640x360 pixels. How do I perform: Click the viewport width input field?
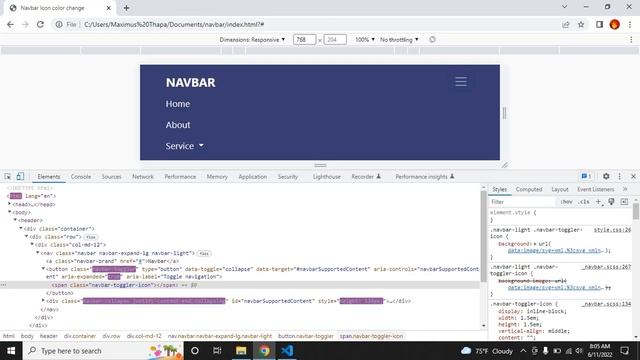(304, 40)
